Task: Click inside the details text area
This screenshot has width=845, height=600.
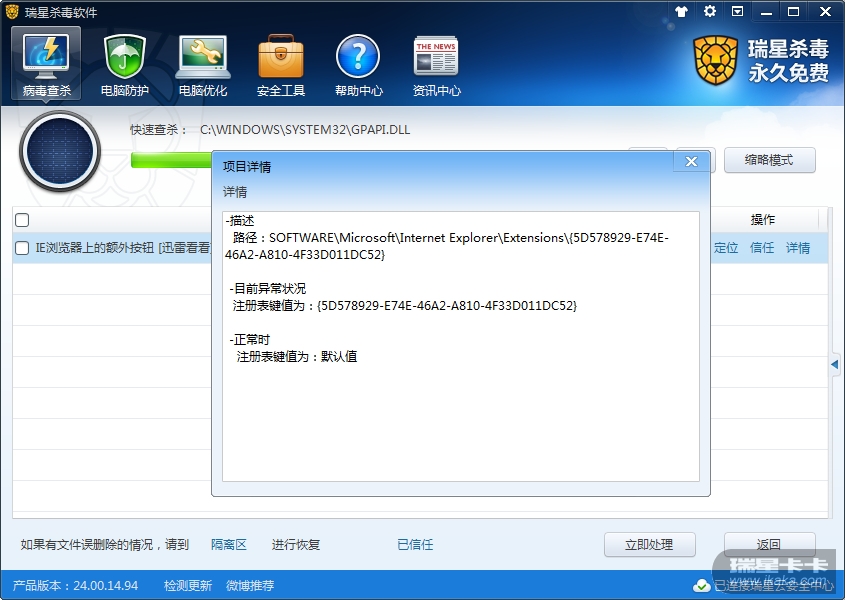Action: [461, 346]
